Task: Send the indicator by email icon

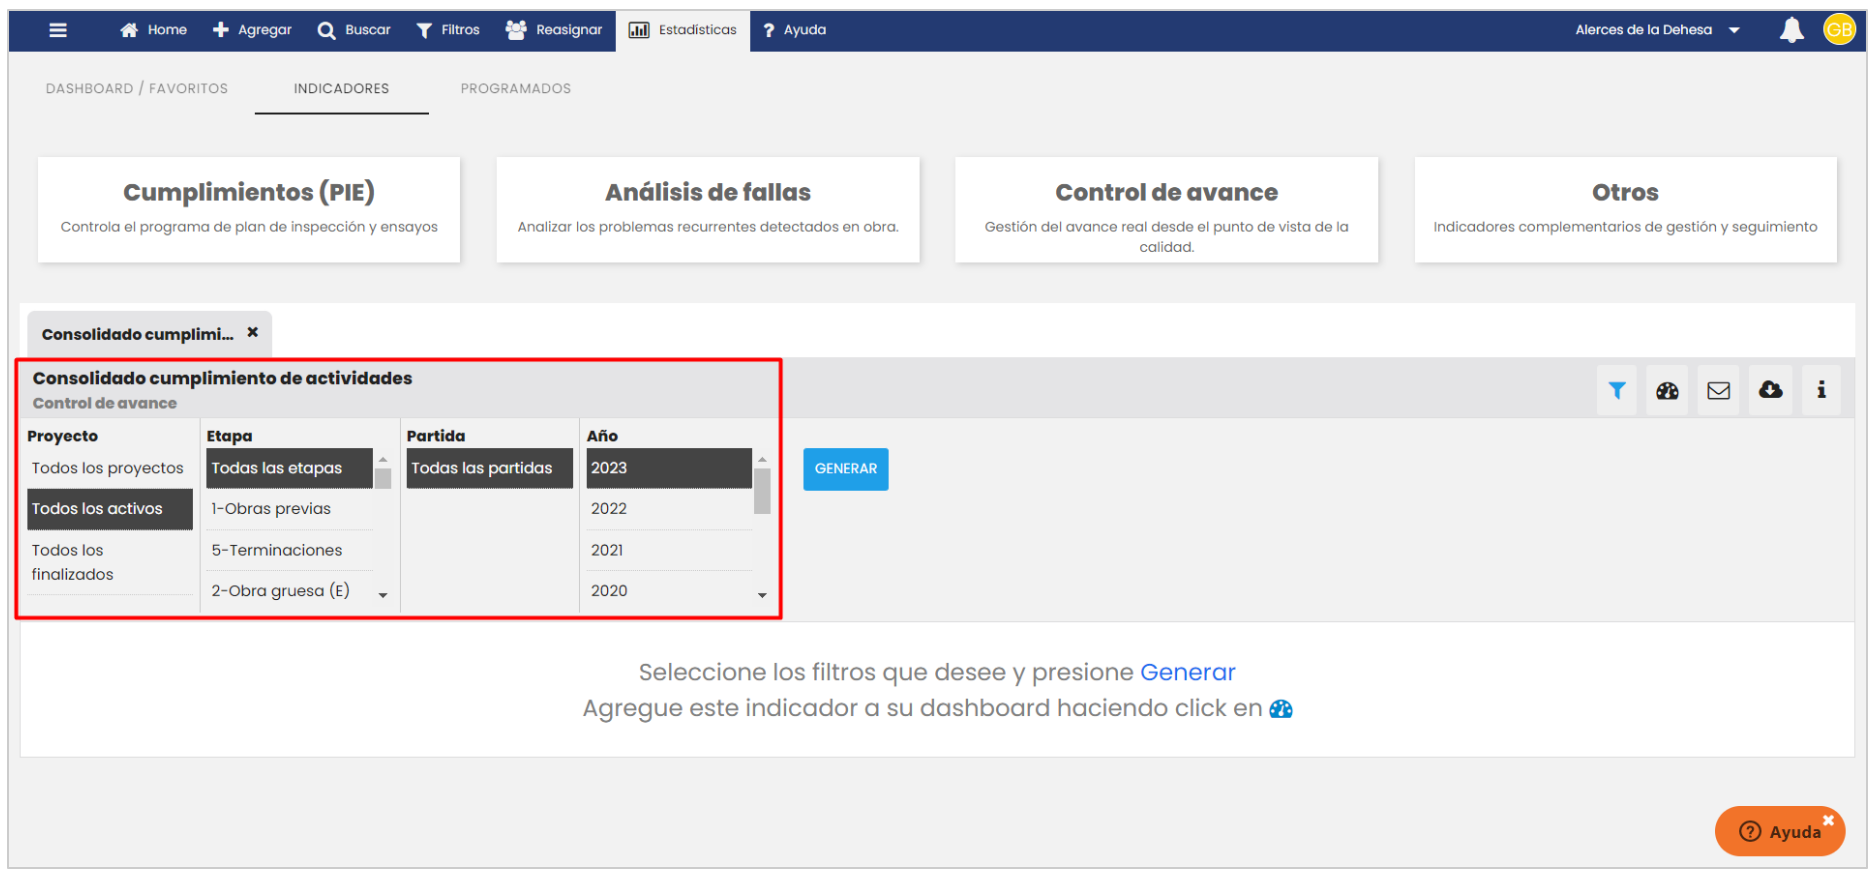Action: (1718, 391)
